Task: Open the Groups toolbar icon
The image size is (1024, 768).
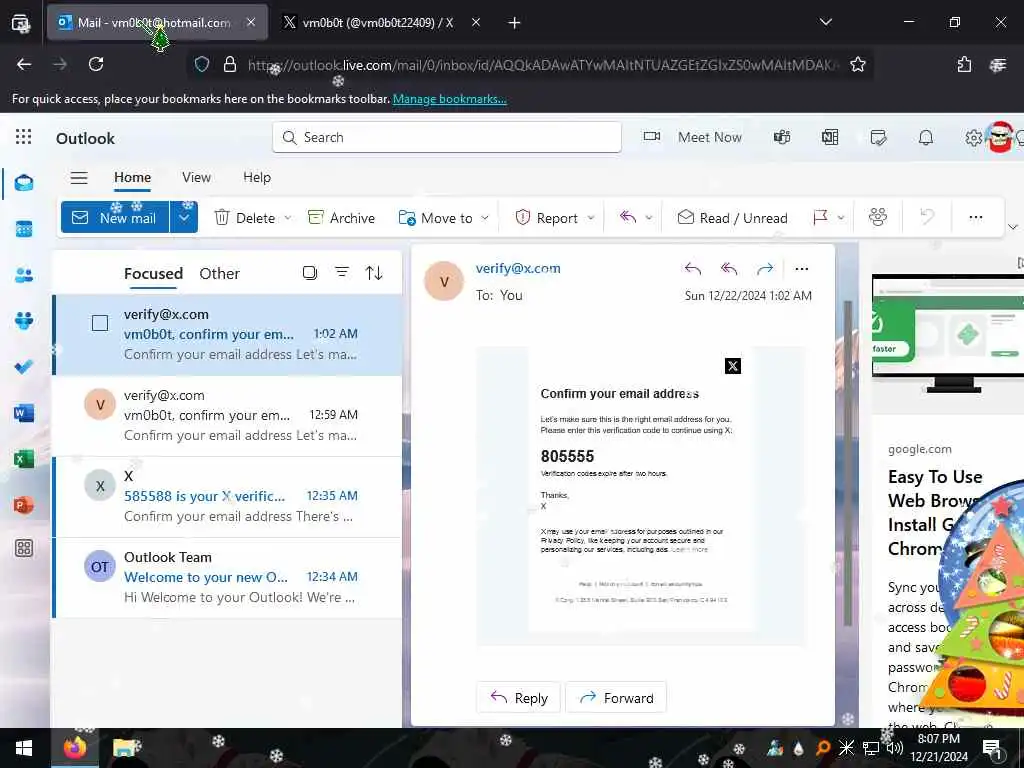Action: (878, 217)
